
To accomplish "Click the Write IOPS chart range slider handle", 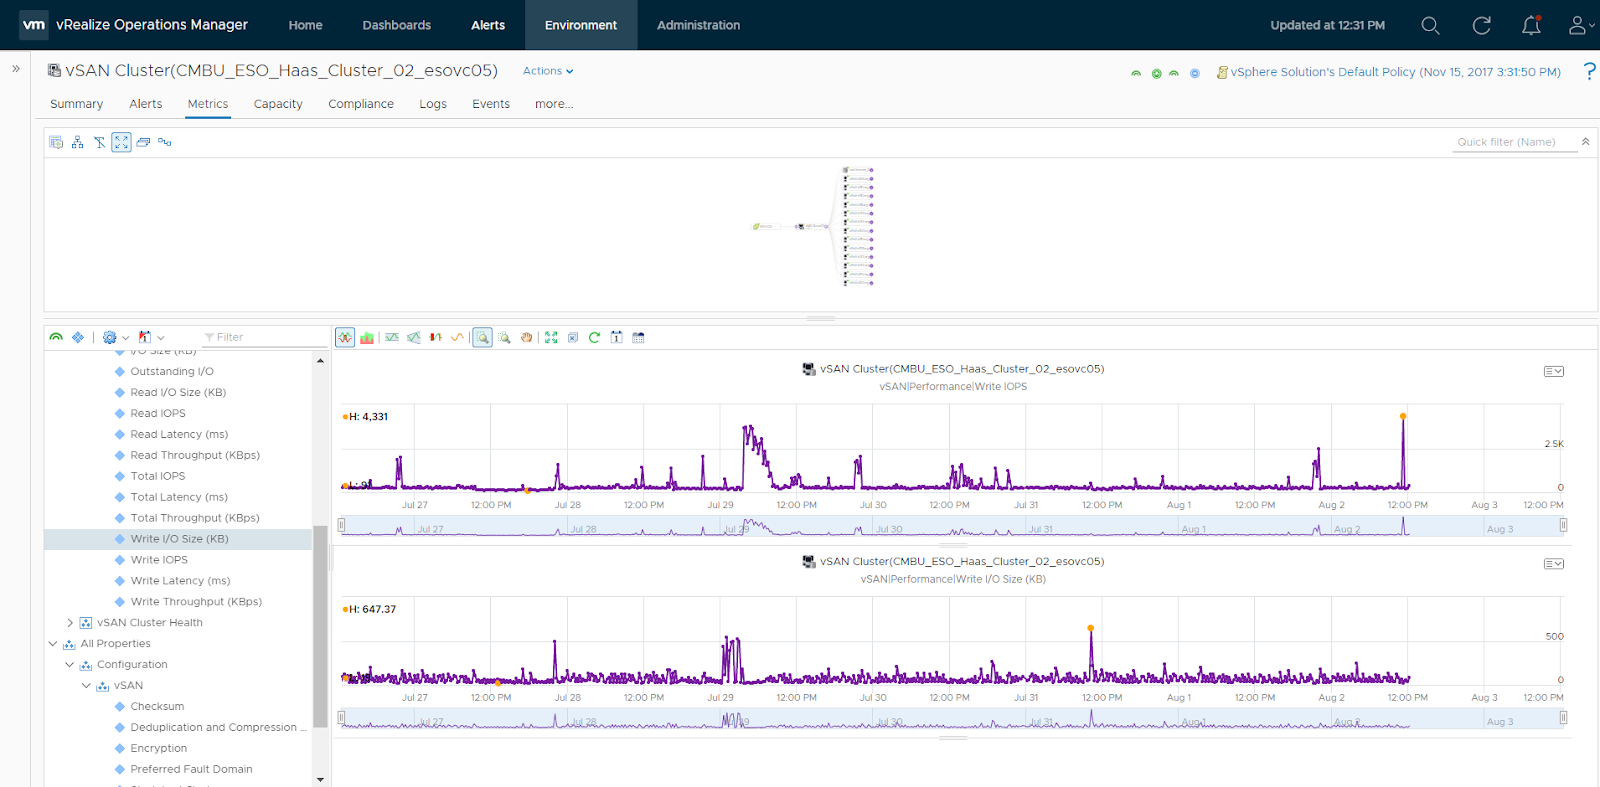I will point(342,526).
